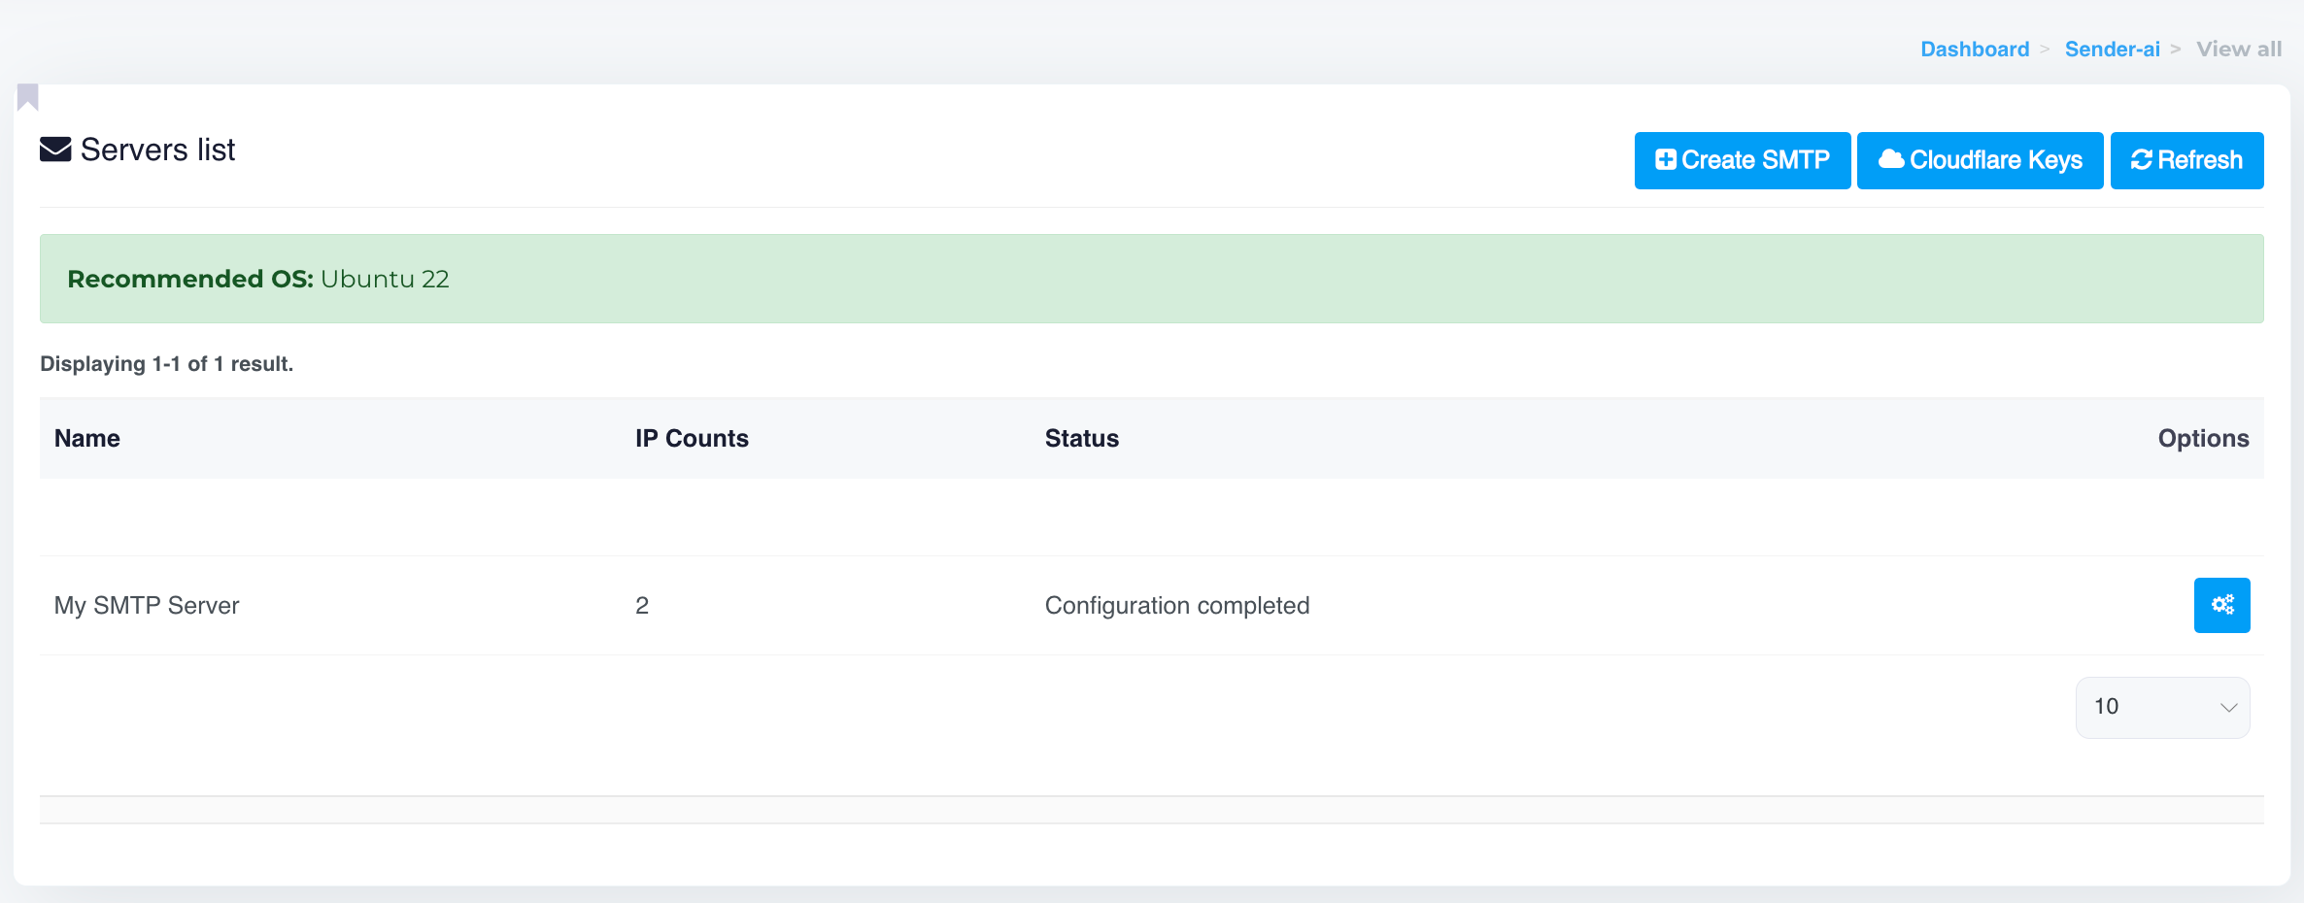Screen dimensions: 2304x903
Task: Click the IP Counts column header
Action: (691, 438)
